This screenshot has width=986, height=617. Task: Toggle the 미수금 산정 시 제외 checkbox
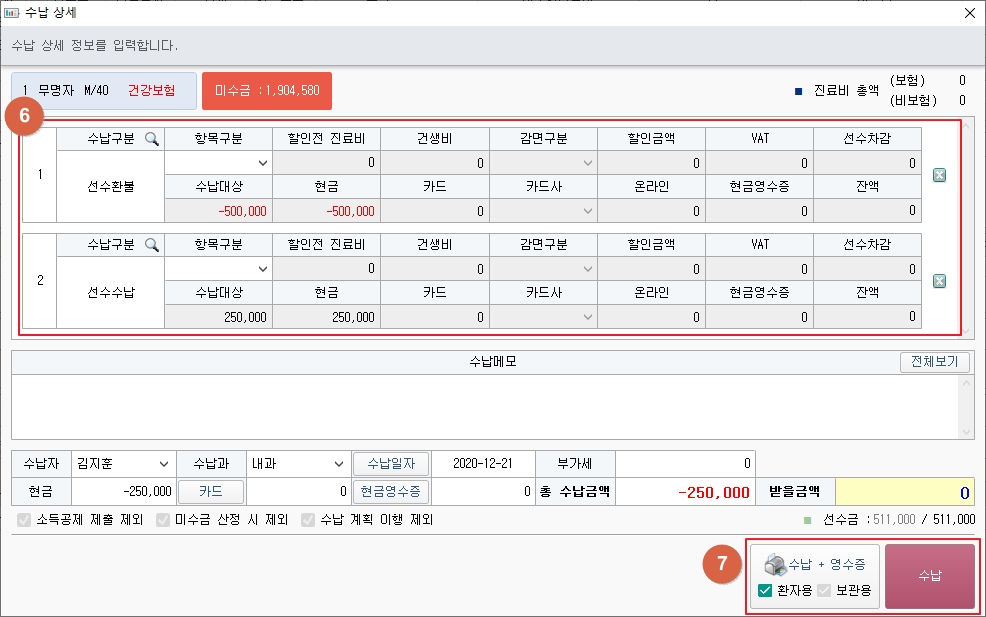coord(164,520)
